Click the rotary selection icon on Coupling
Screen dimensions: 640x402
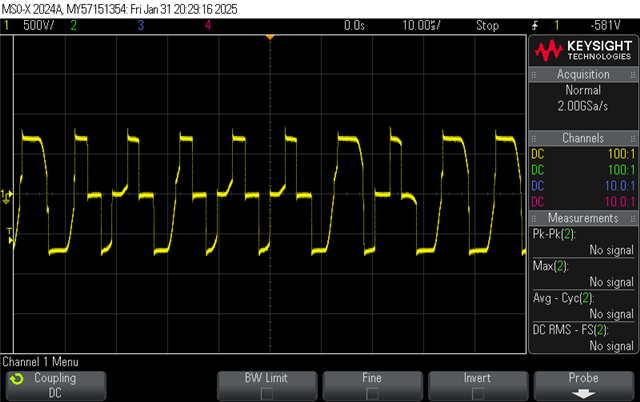(17, 379)
